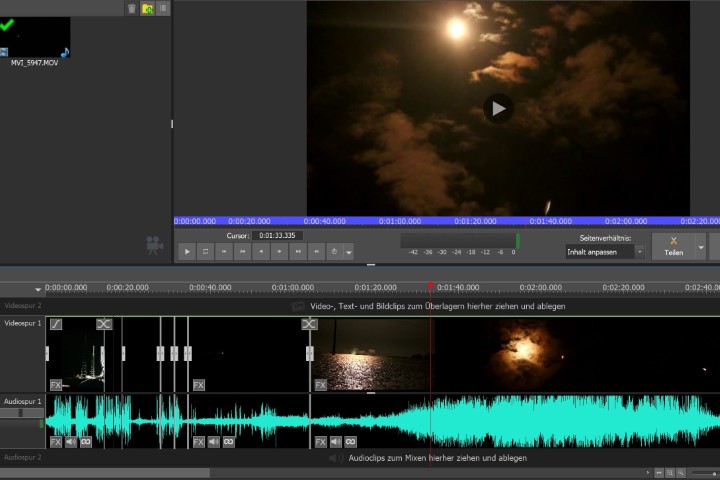Open the Seitenverhältnis dropdown

[605, 252]
